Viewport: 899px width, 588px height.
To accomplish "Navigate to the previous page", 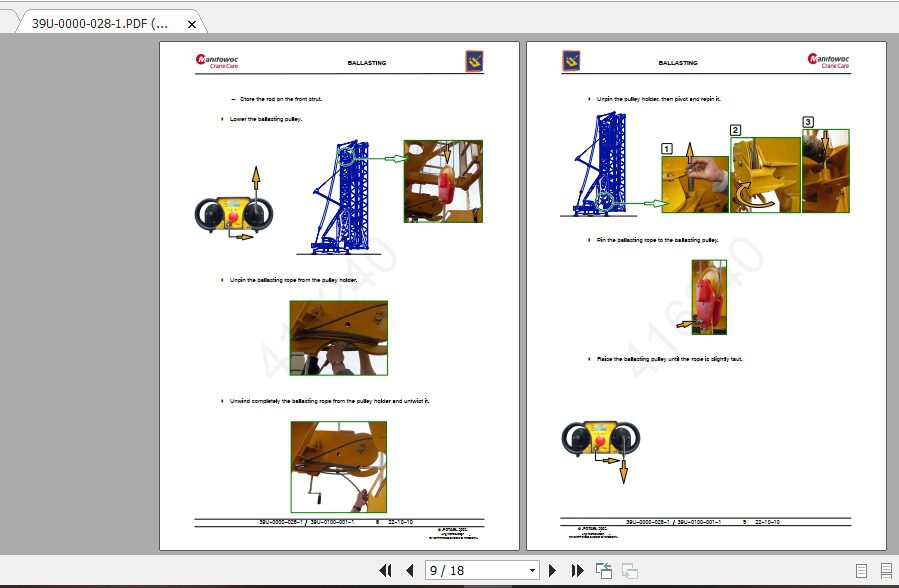I will tap(409, 570).
